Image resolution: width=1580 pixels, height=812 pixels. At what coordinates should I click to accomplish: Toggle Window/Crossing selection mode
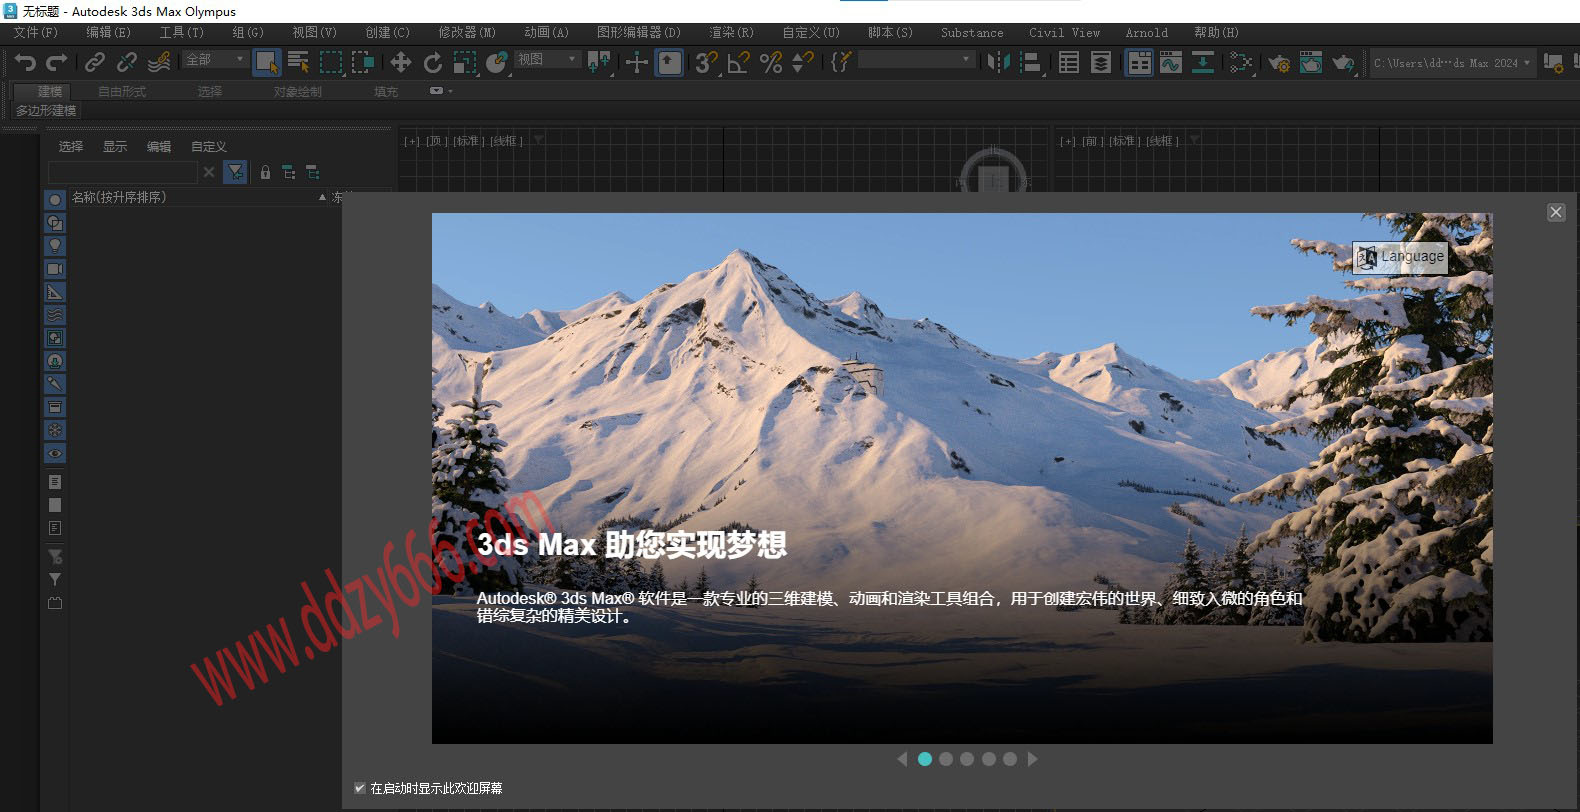(362, 62)
